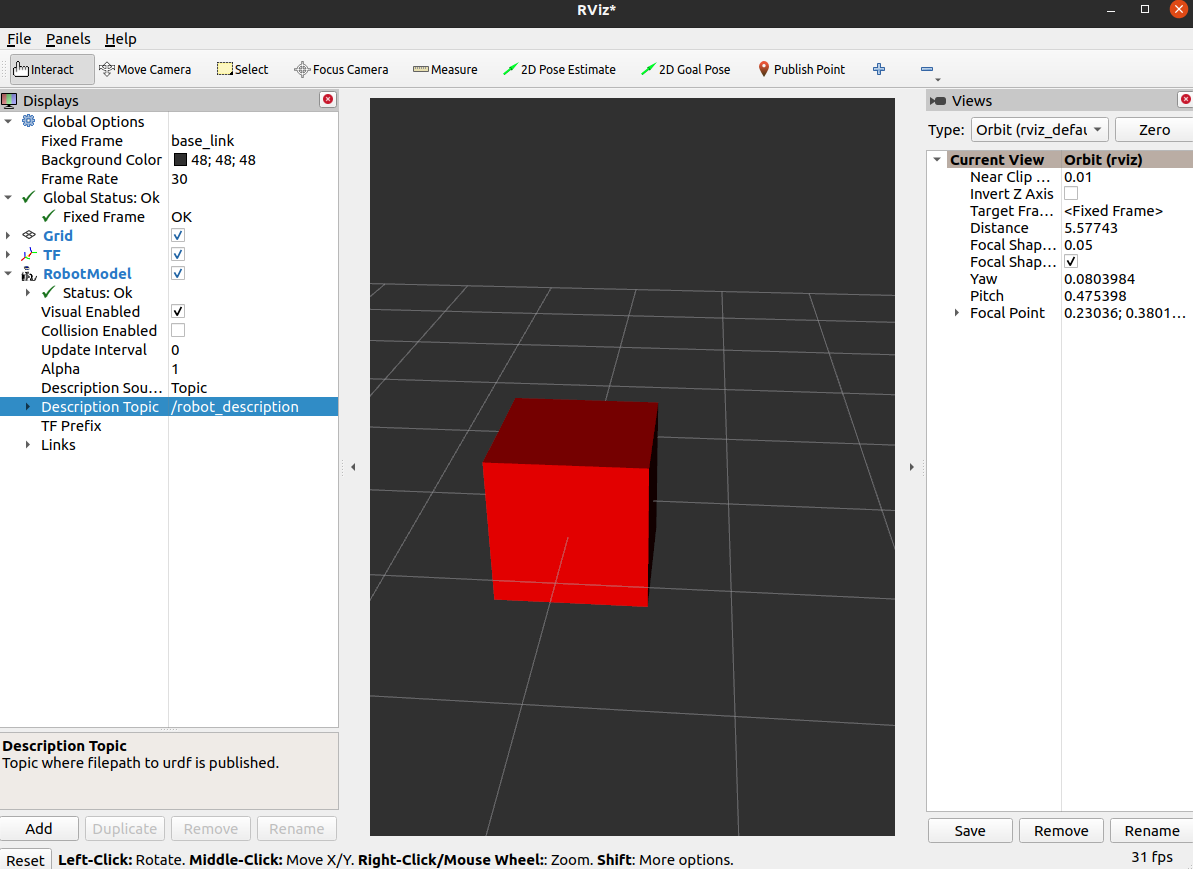
Task: Select the Interact tool
Action: coord(52,69)
